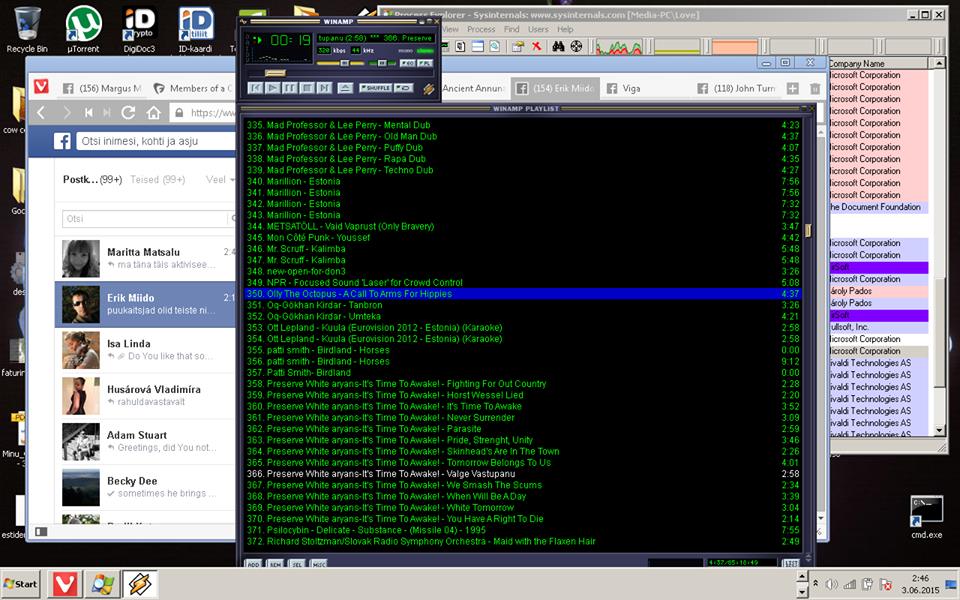Click Vivaldi rewind navigation icon
Viewport: 960px width, 600px height.
[89, 113]
